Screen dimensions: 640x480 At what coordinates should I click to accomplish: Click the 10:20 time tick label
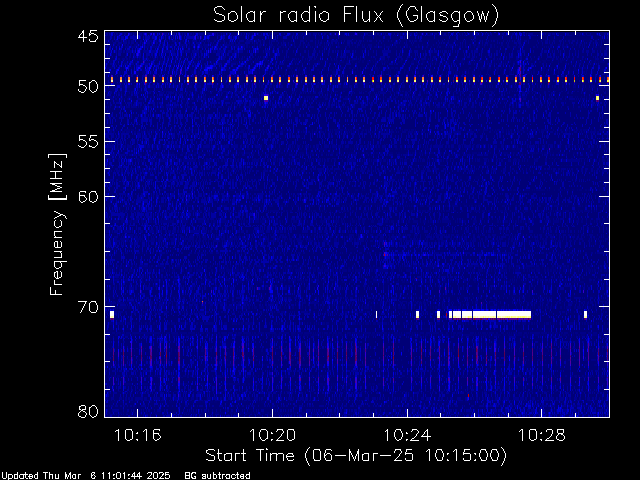(x=272, y=435)
